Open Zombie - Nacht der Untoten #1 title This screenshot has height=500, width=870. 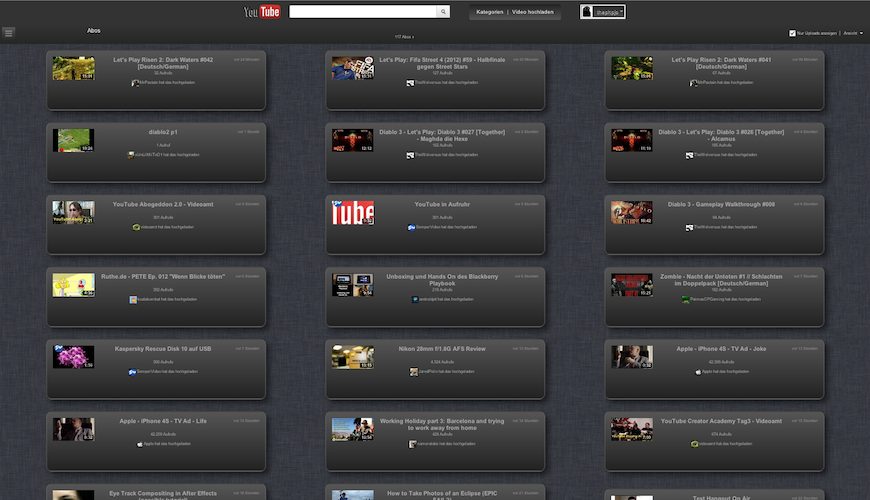(x=721, y=280)
